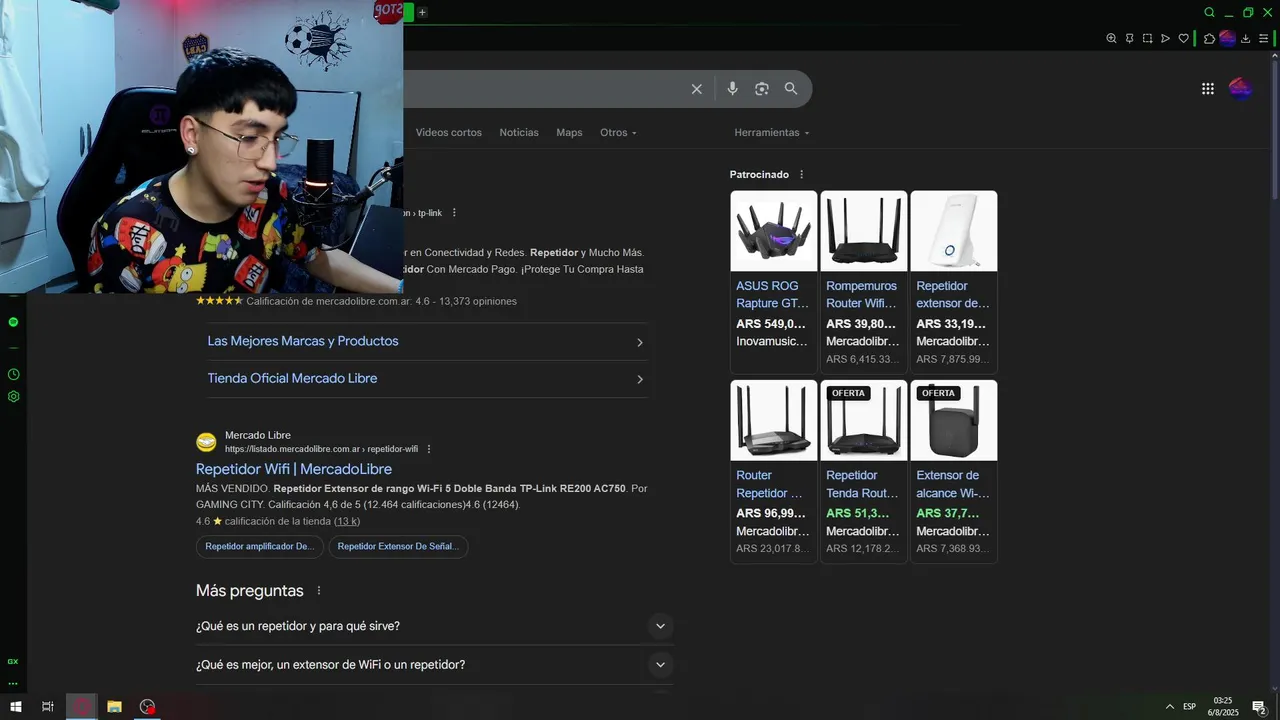Open Task View on the taskbar
Screen dimensions: 1280x720
point(47,707)
